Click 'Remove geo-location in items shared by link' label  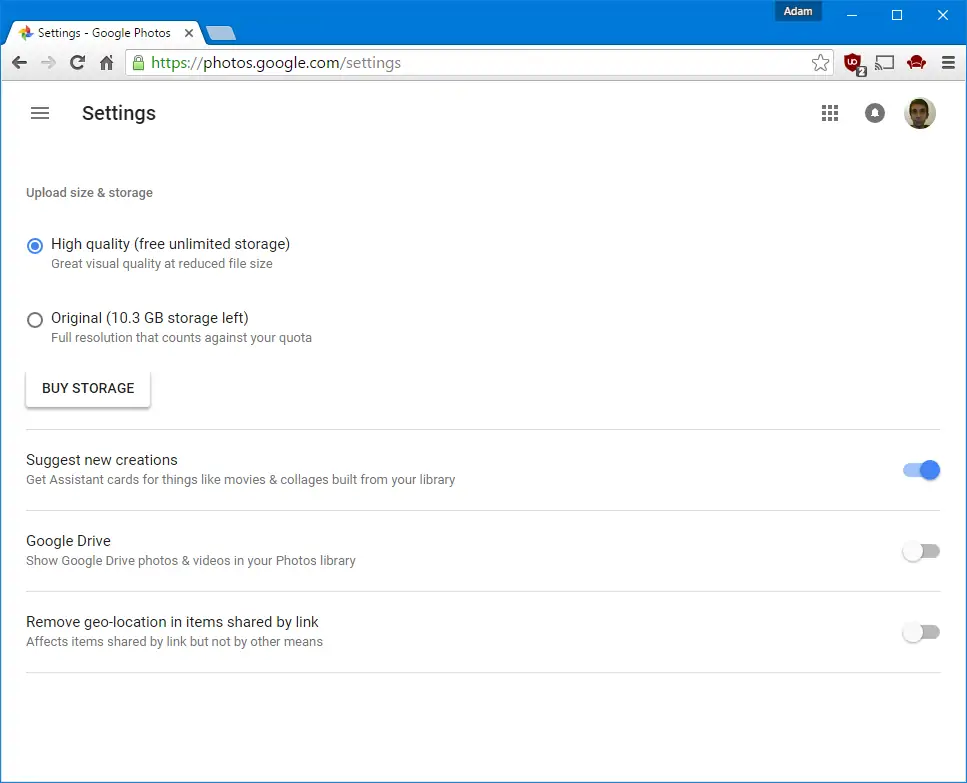(172, 621)
